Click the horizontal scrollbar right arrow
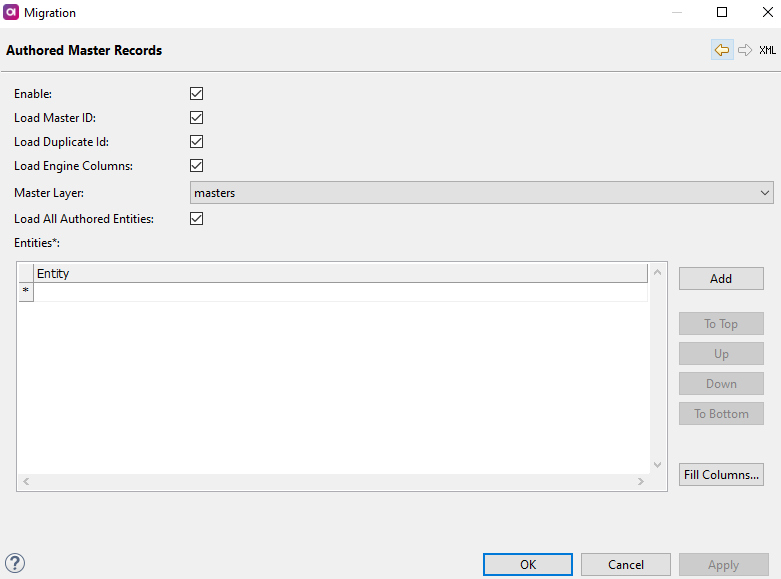 click(641, 482)
